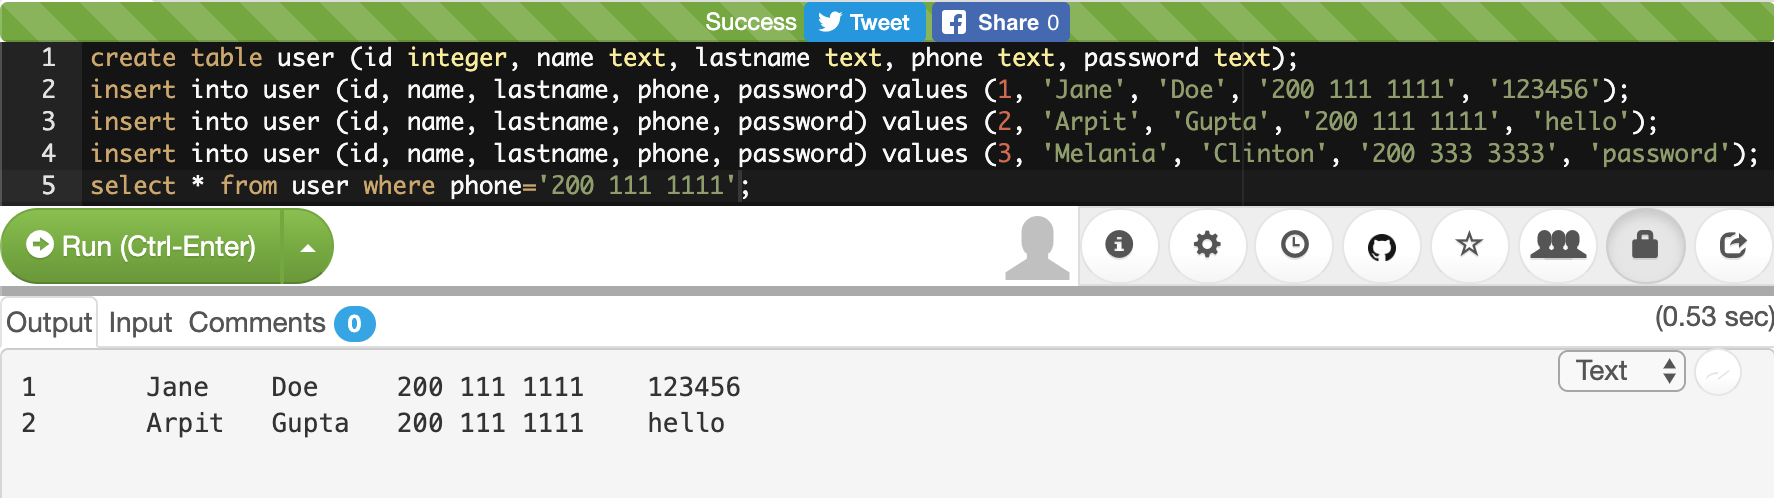Toggle the lock privacy button
The image size is (1774, 498).
point(1645,245)
